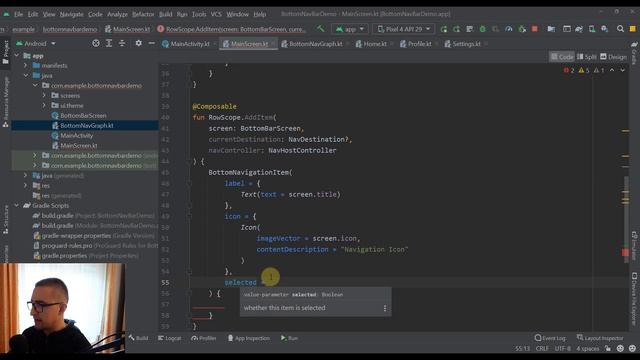This screenshot has height=360, width=640.
Task: Switch editor to Design view
Action: pos(613,57)
